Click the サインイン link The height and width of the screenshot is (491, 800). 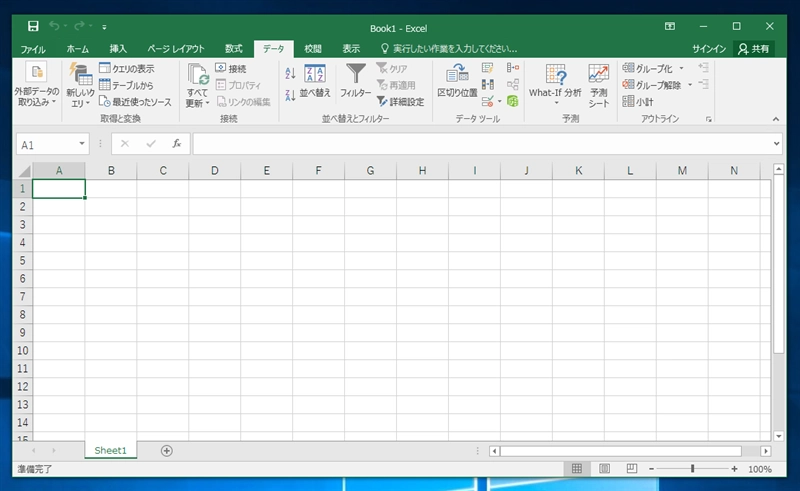pyautogui.click(x=709, y=49)
